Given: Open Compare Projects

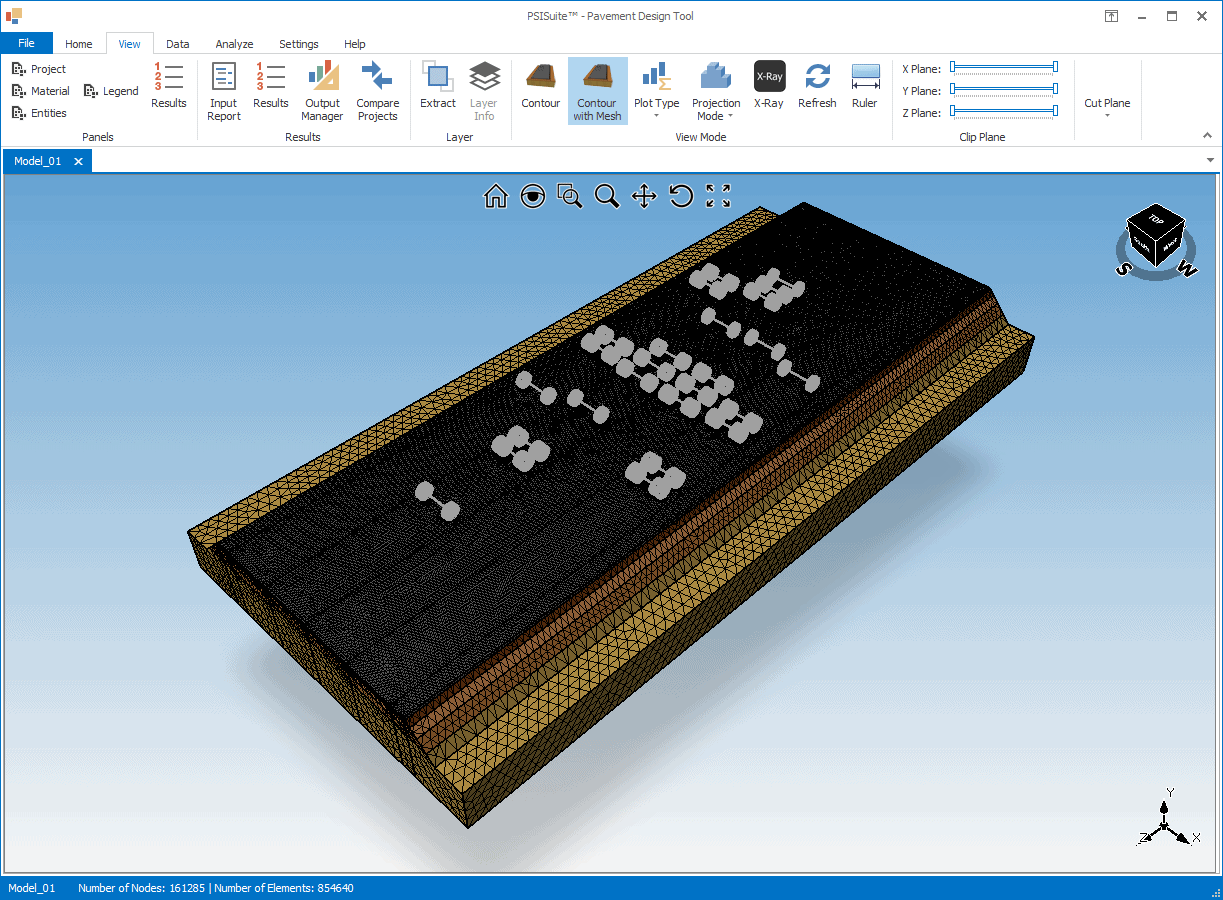Looking at the screenshot, I should click(377, 92).
